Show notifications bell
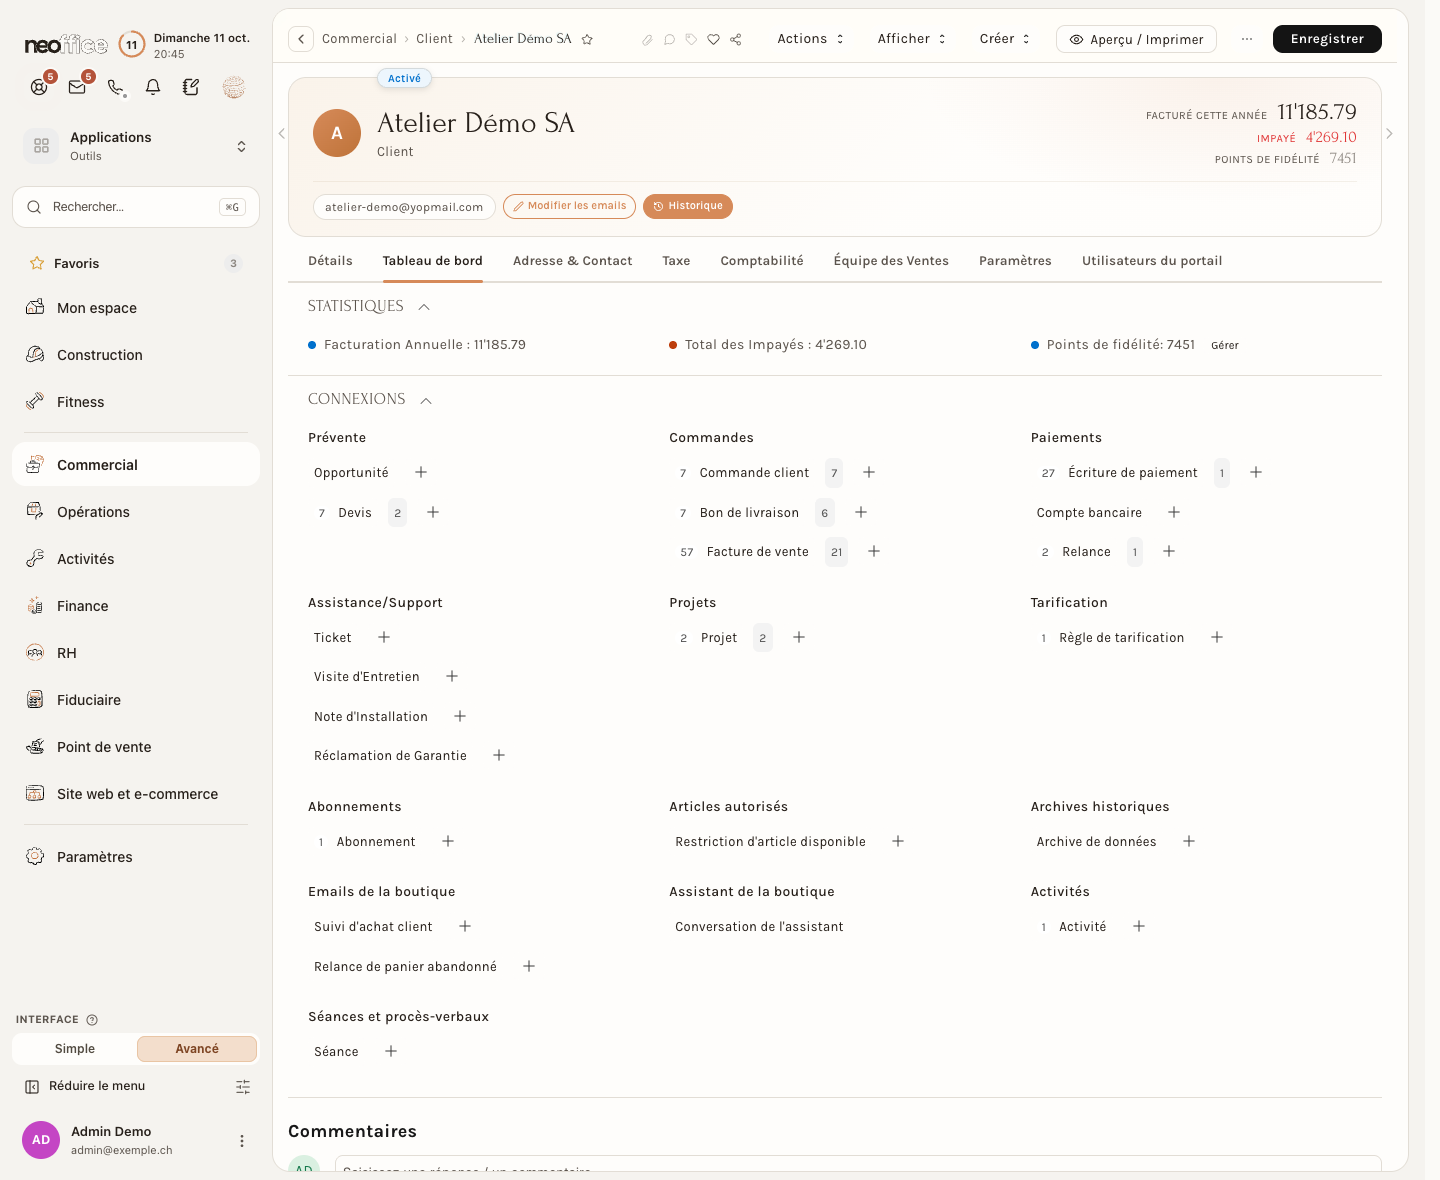 (153, 87)
